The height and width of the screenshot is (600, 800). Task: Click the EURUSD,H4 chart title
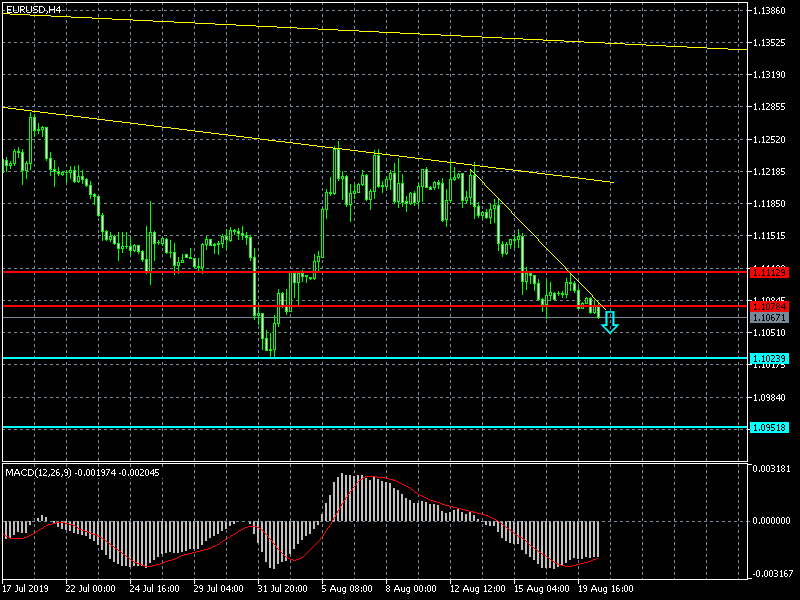[33, 9]
